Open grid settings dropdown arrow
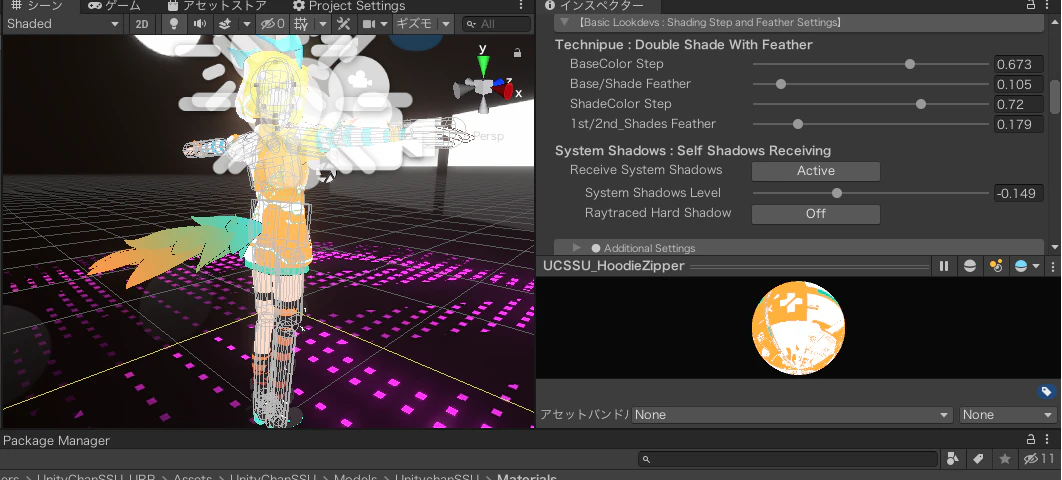The width and height of the screenshot is (1062, 480). tap(323, 24)
